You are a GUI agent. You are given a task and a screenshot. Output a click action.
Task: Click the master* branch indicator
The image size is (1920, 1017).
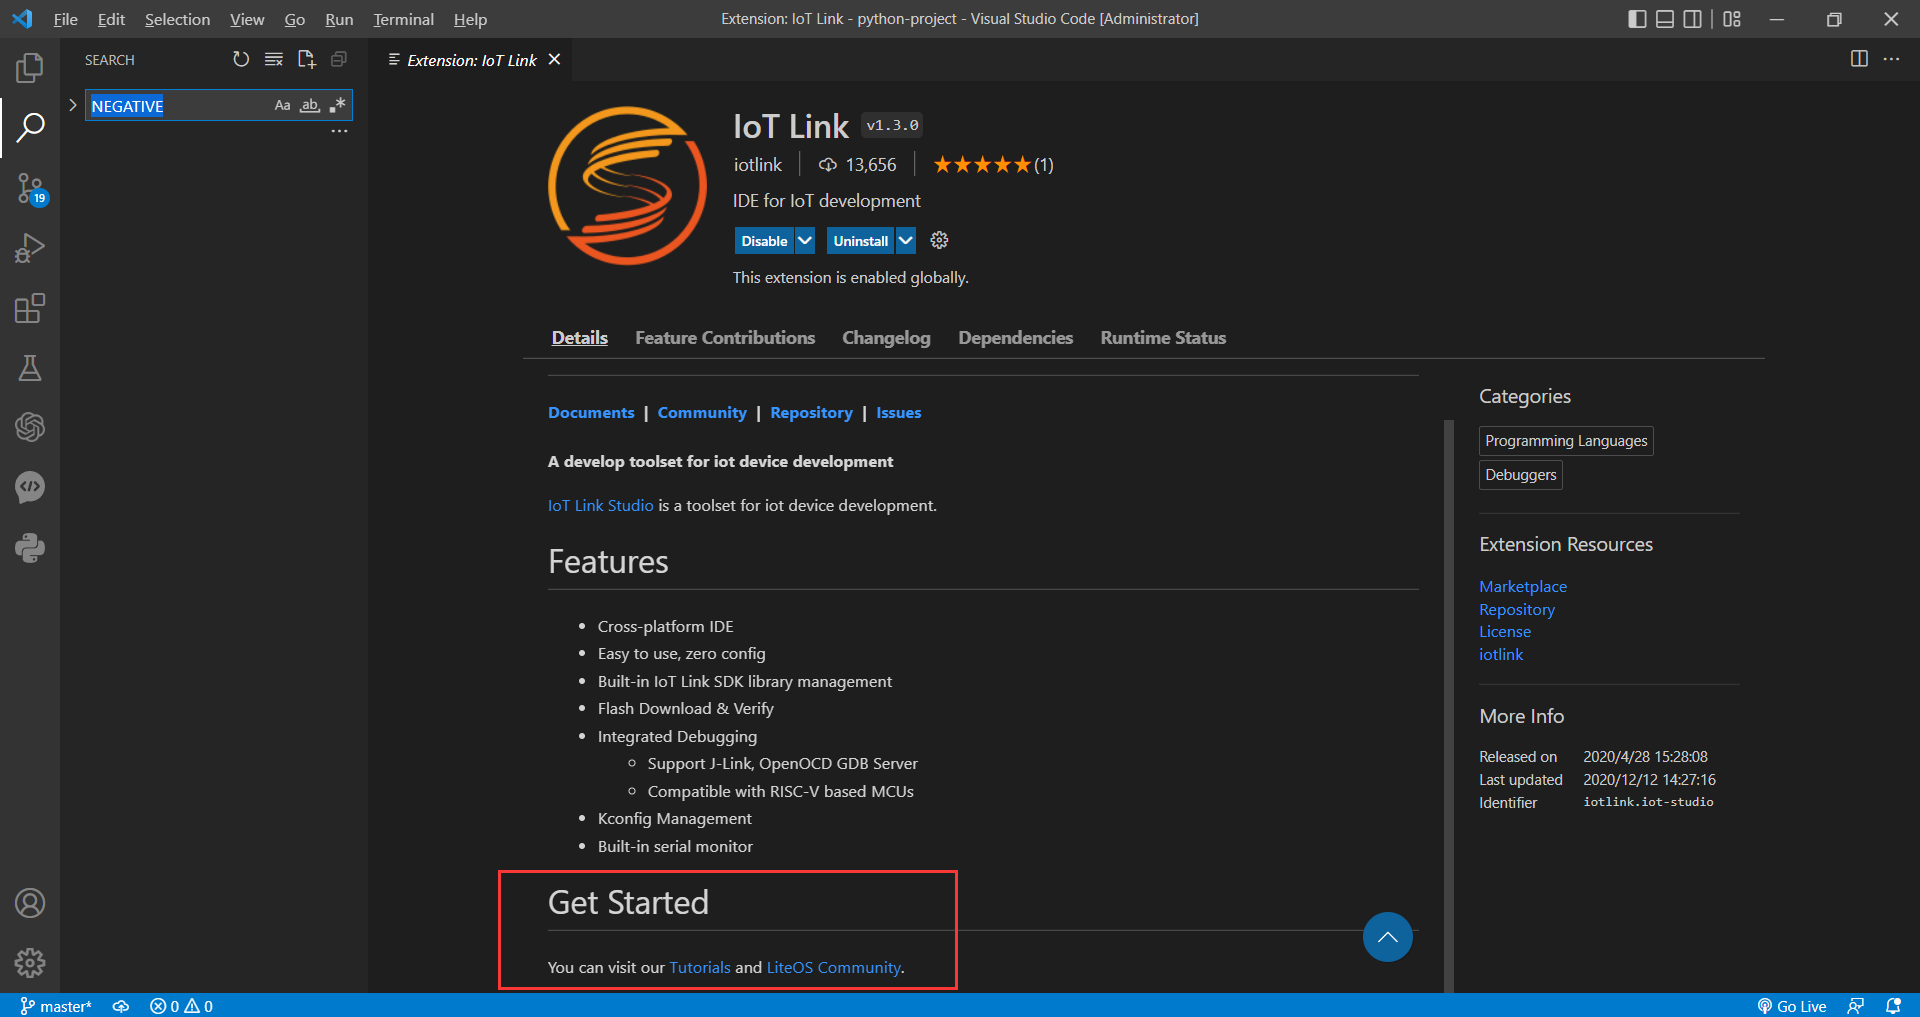coord(56,1006)
